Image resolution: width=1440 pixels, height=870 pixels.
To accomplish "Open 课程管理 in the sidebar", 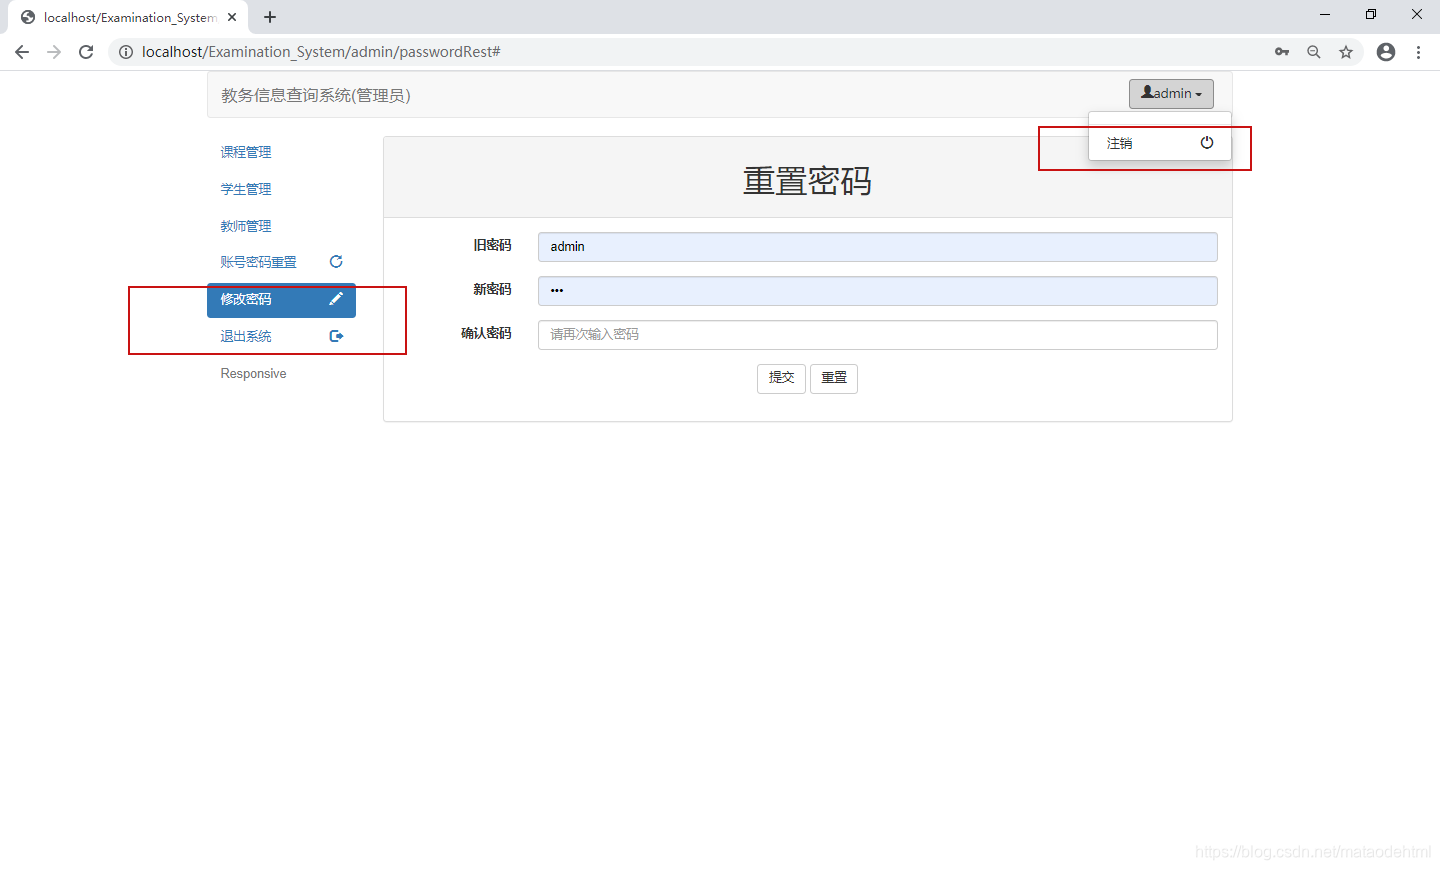I will (x=246, y=152).
